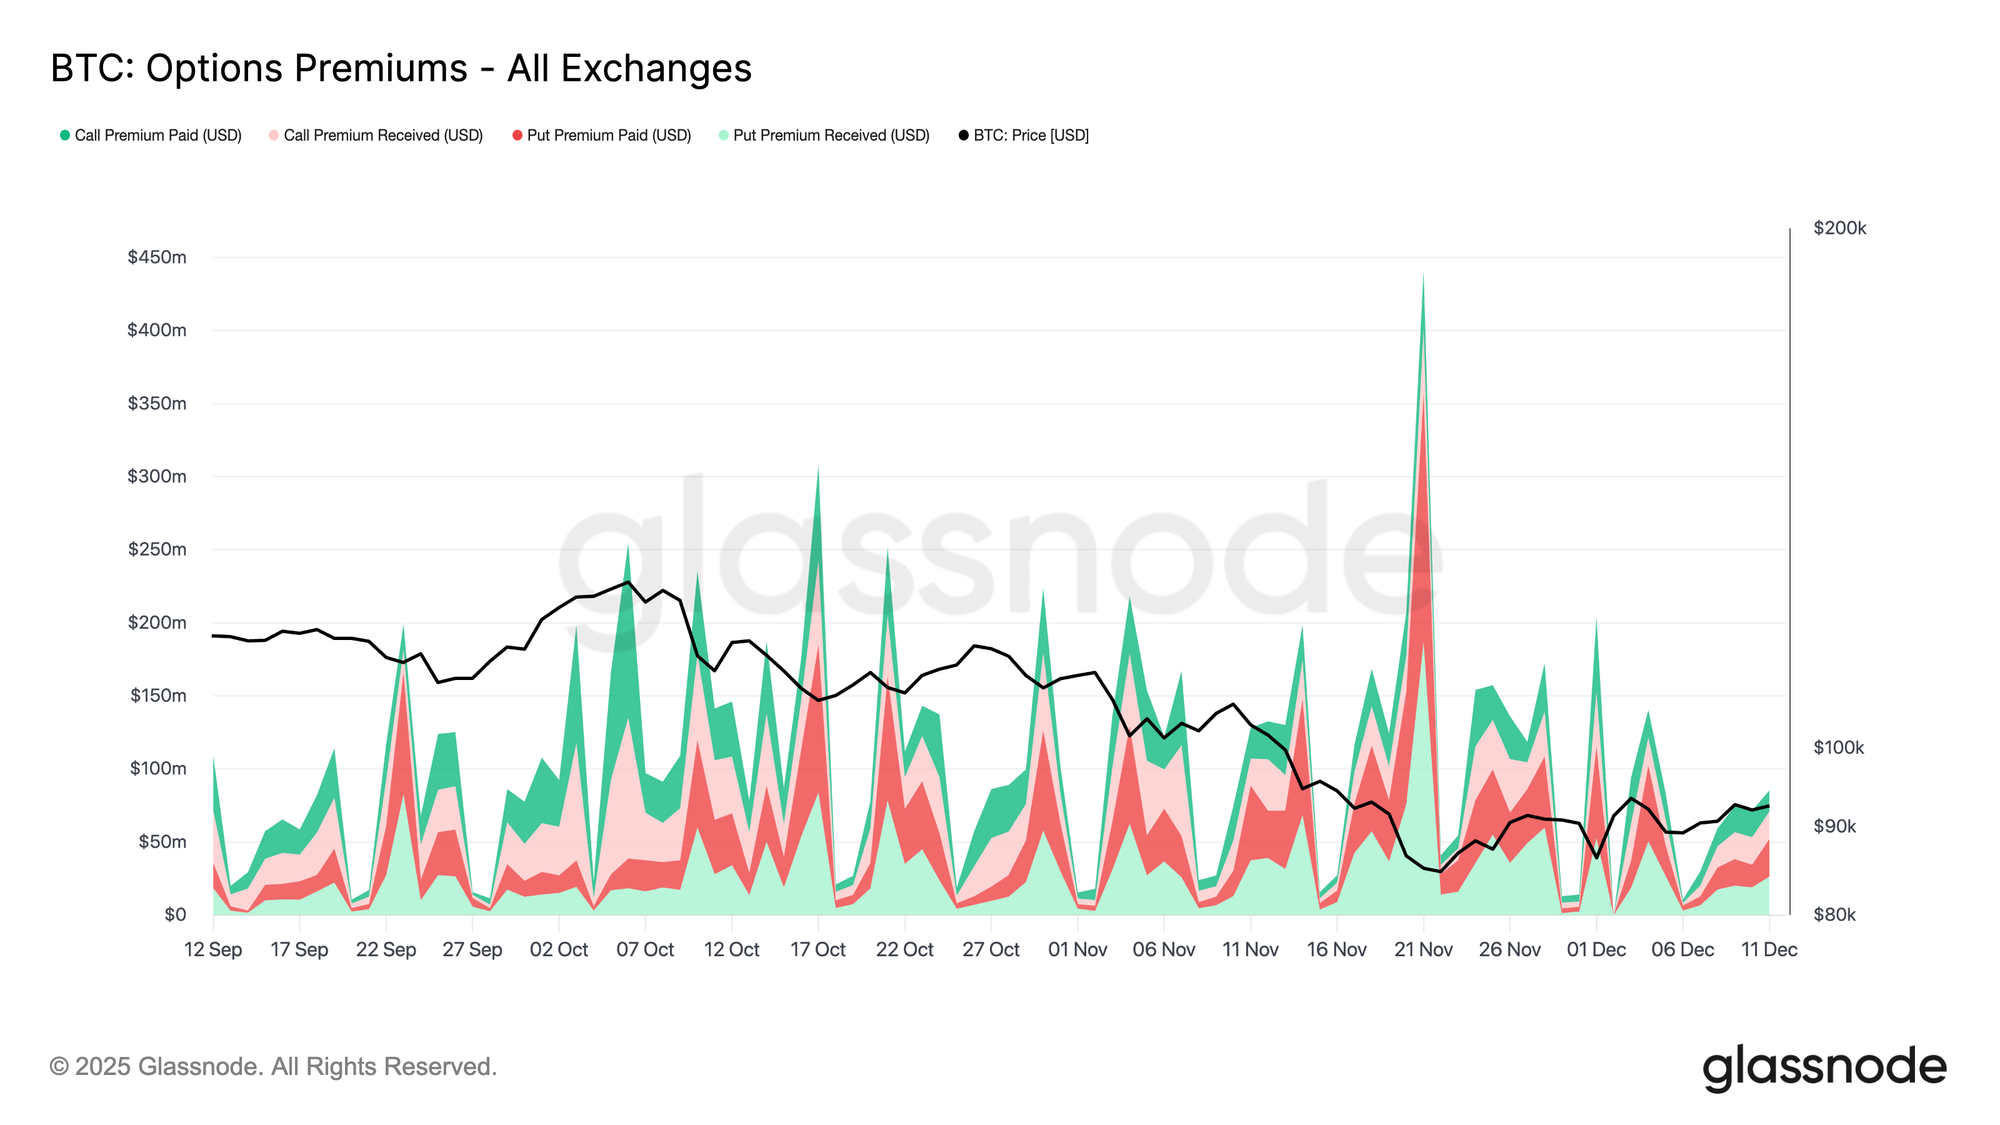Click the 11 Dec date label on x-axis
Screen dimensions: 2000x1125
[x=1769, y=950]
